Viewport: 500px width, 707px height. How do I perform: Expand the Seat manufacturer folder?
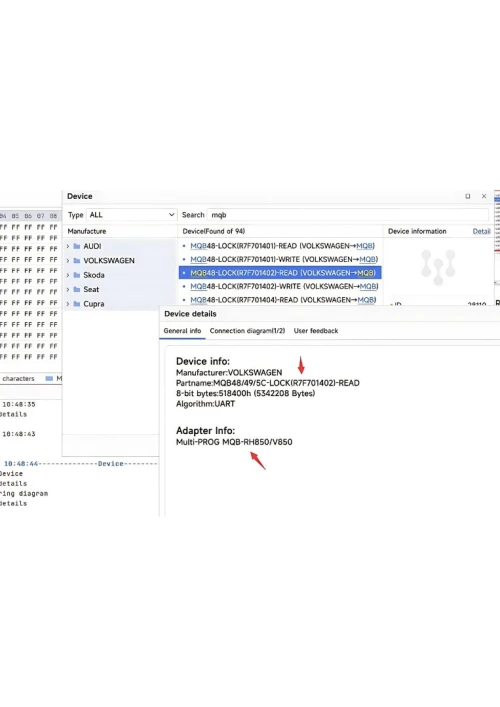coord(68,289)
